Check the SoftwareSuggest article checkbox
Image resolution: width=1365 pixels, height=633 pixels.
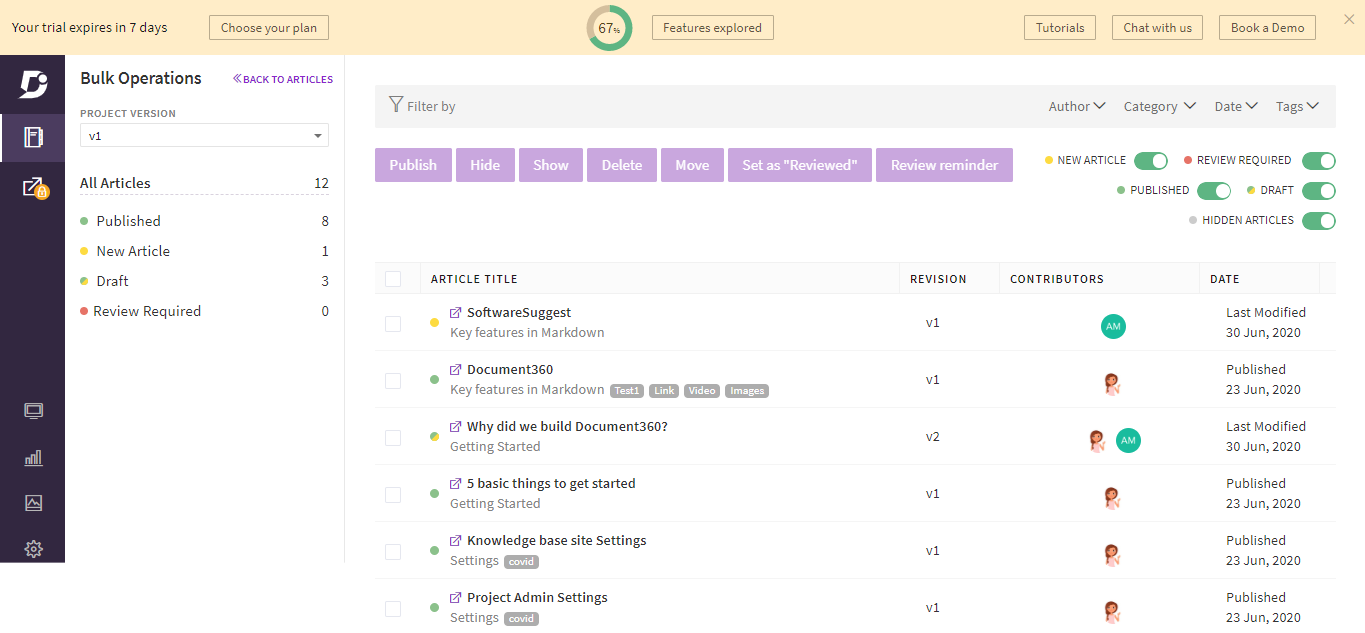pos(393,324)
